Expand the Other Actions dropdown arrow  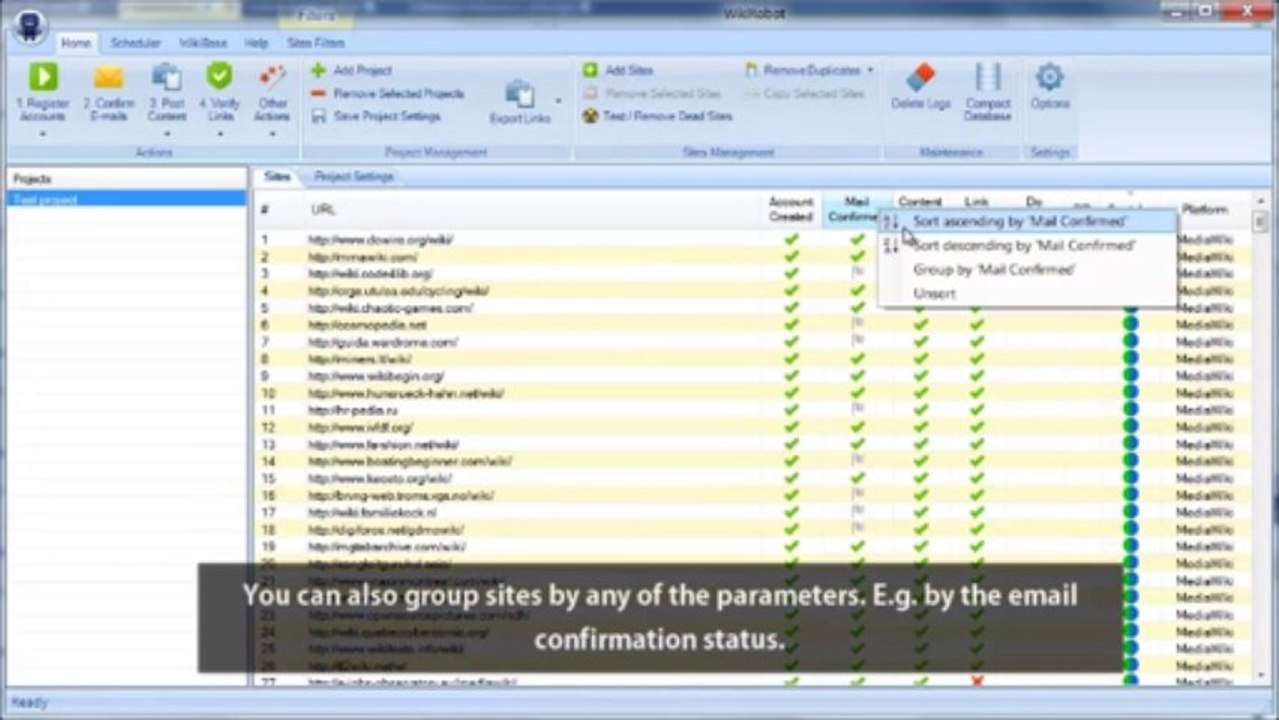click(x=271, y=132)
